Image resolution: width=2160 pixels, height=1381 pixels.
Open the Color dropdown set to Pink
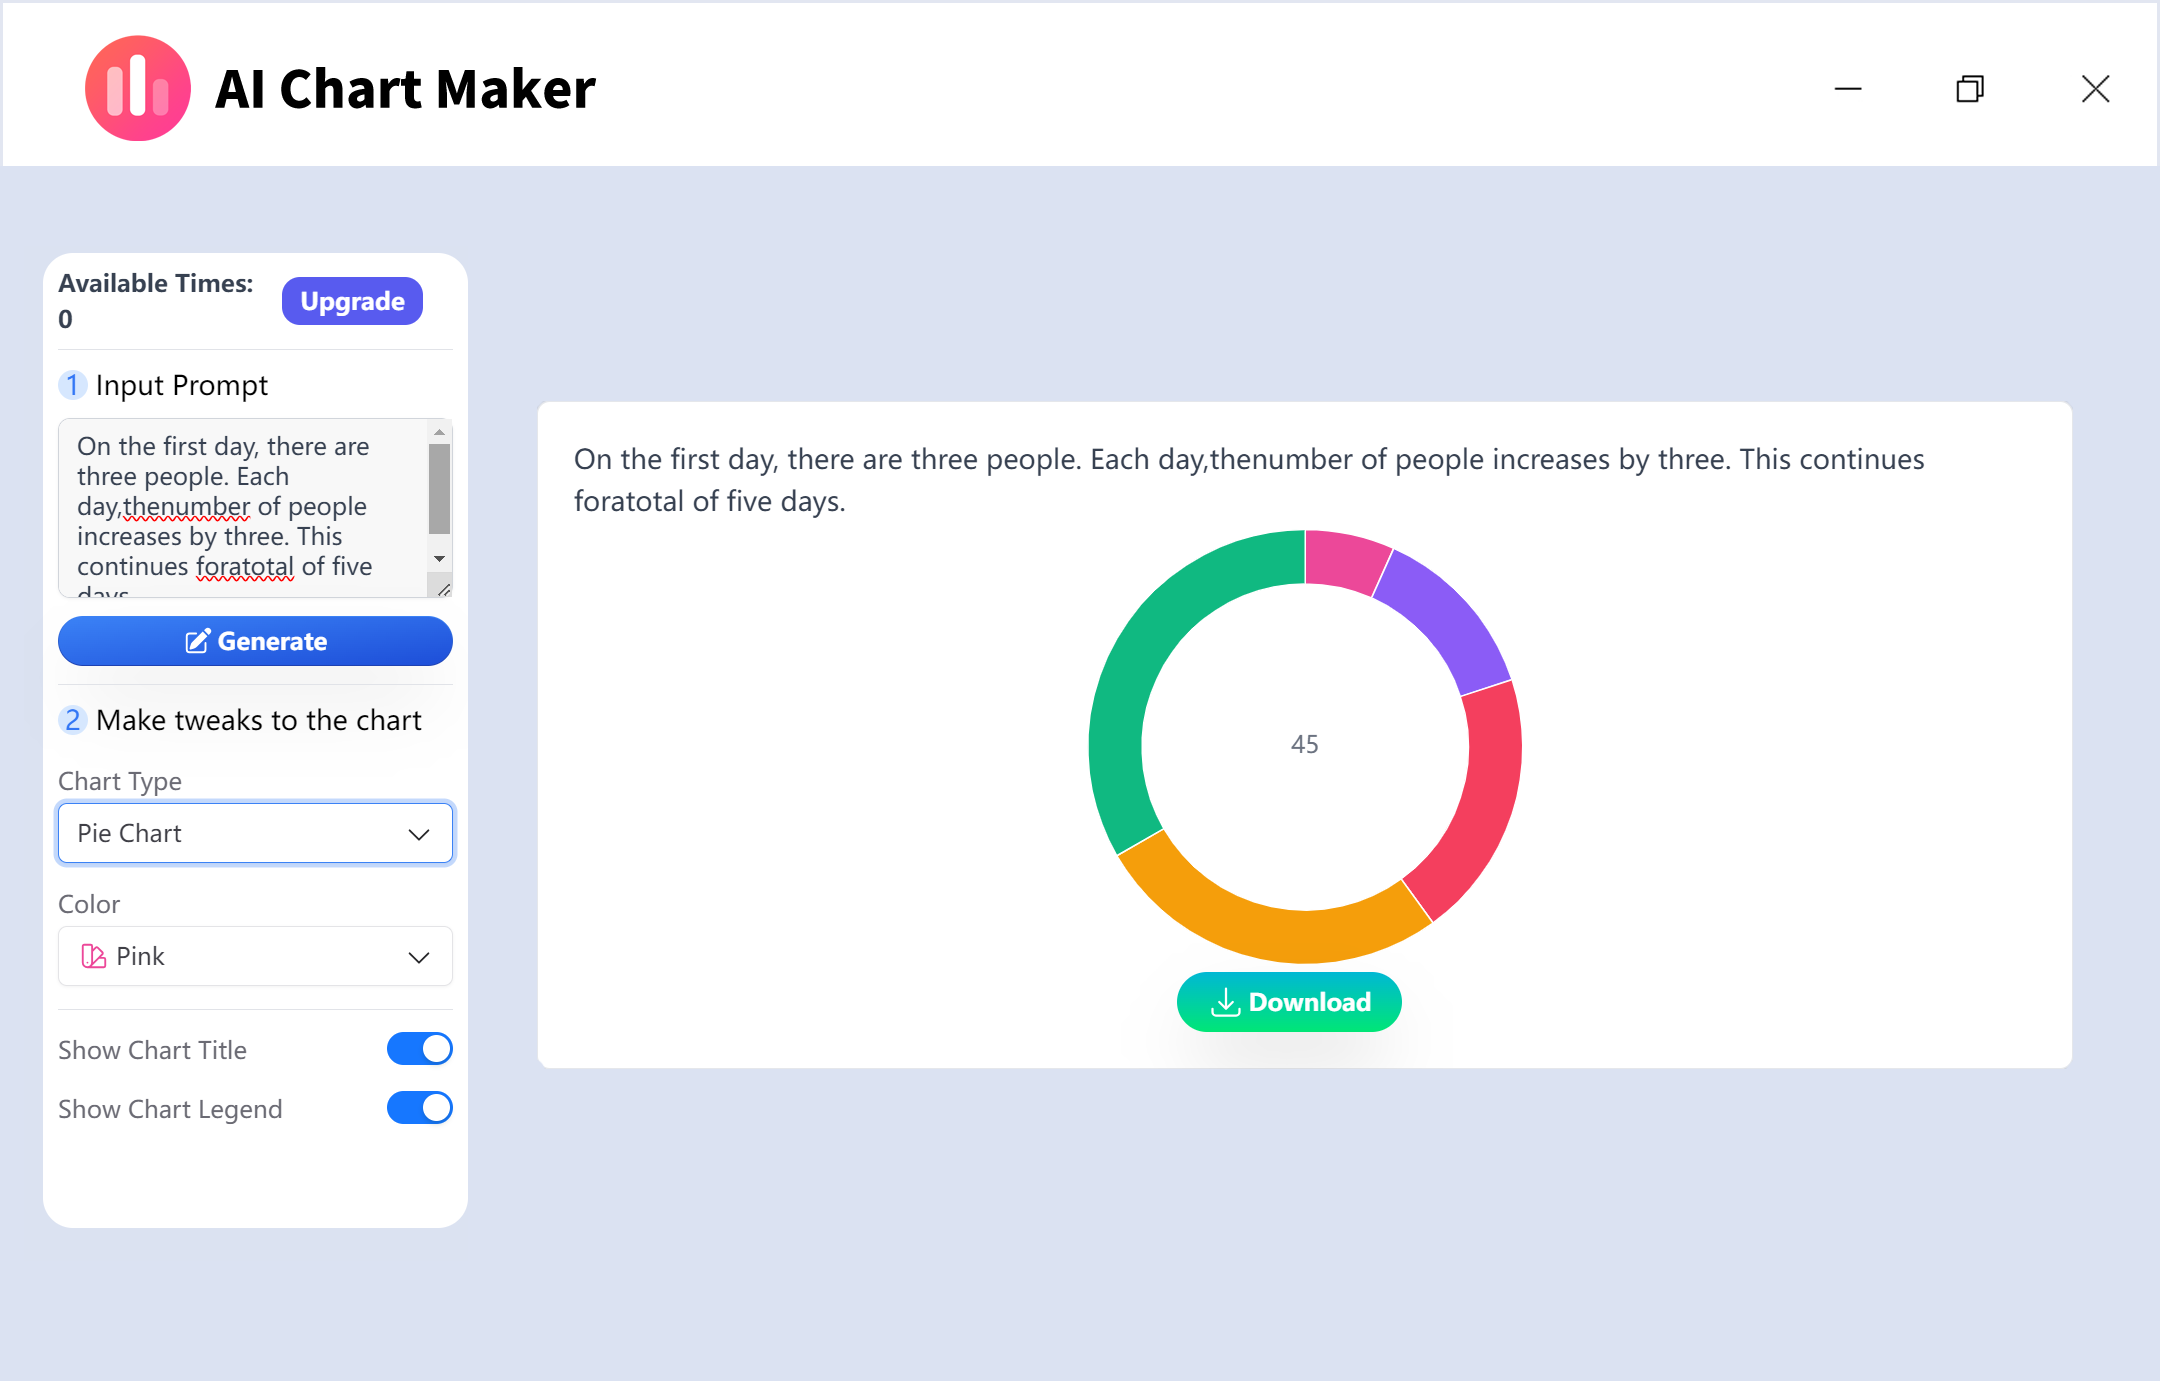point(255,956)
